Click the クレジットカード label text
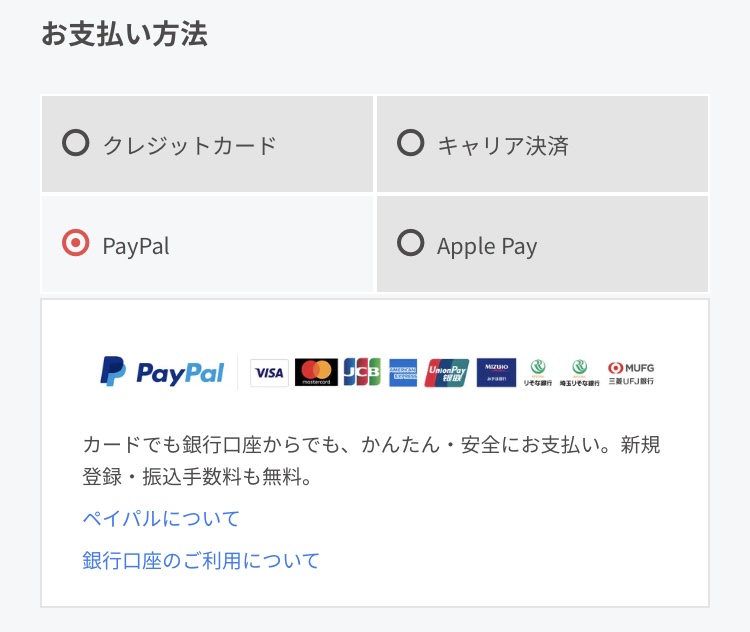 click(x=190, y=145)
